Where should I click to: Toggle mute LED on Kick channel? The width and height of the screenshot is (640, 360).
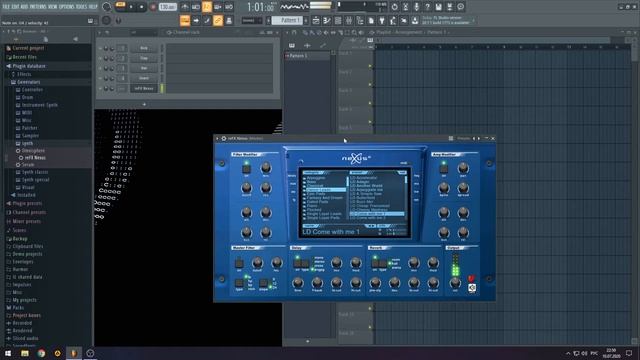tap(100, 48)
